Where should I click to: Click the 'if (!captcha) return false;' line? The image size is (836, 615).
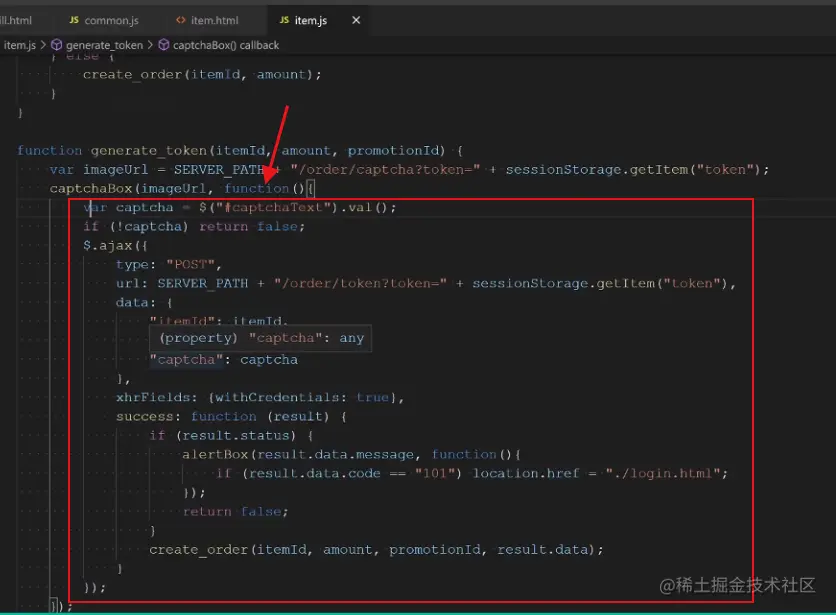click(x=194, y=227)
